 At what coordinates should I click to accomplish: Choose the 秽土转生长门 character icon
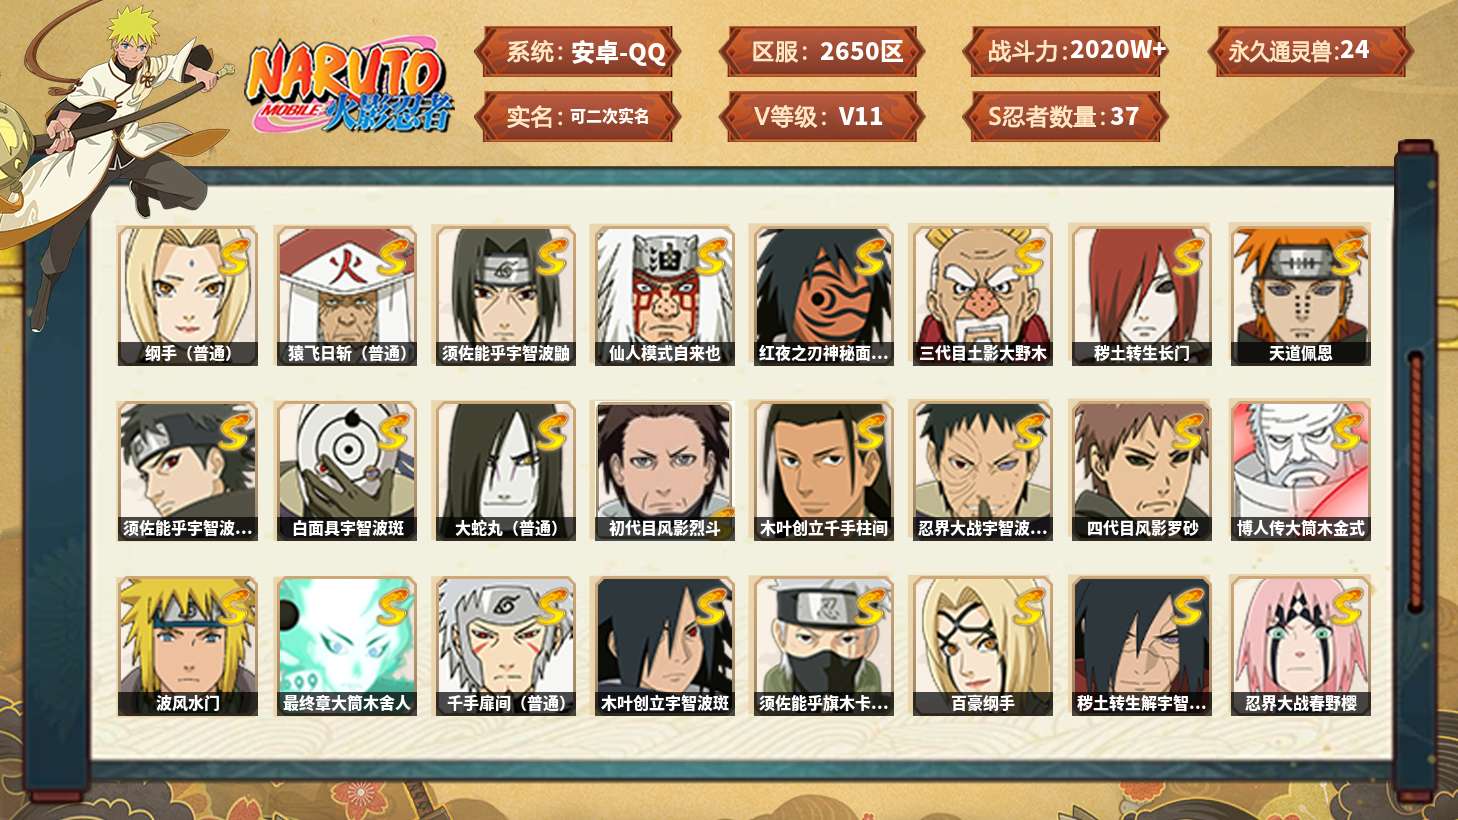(1141, 296)
